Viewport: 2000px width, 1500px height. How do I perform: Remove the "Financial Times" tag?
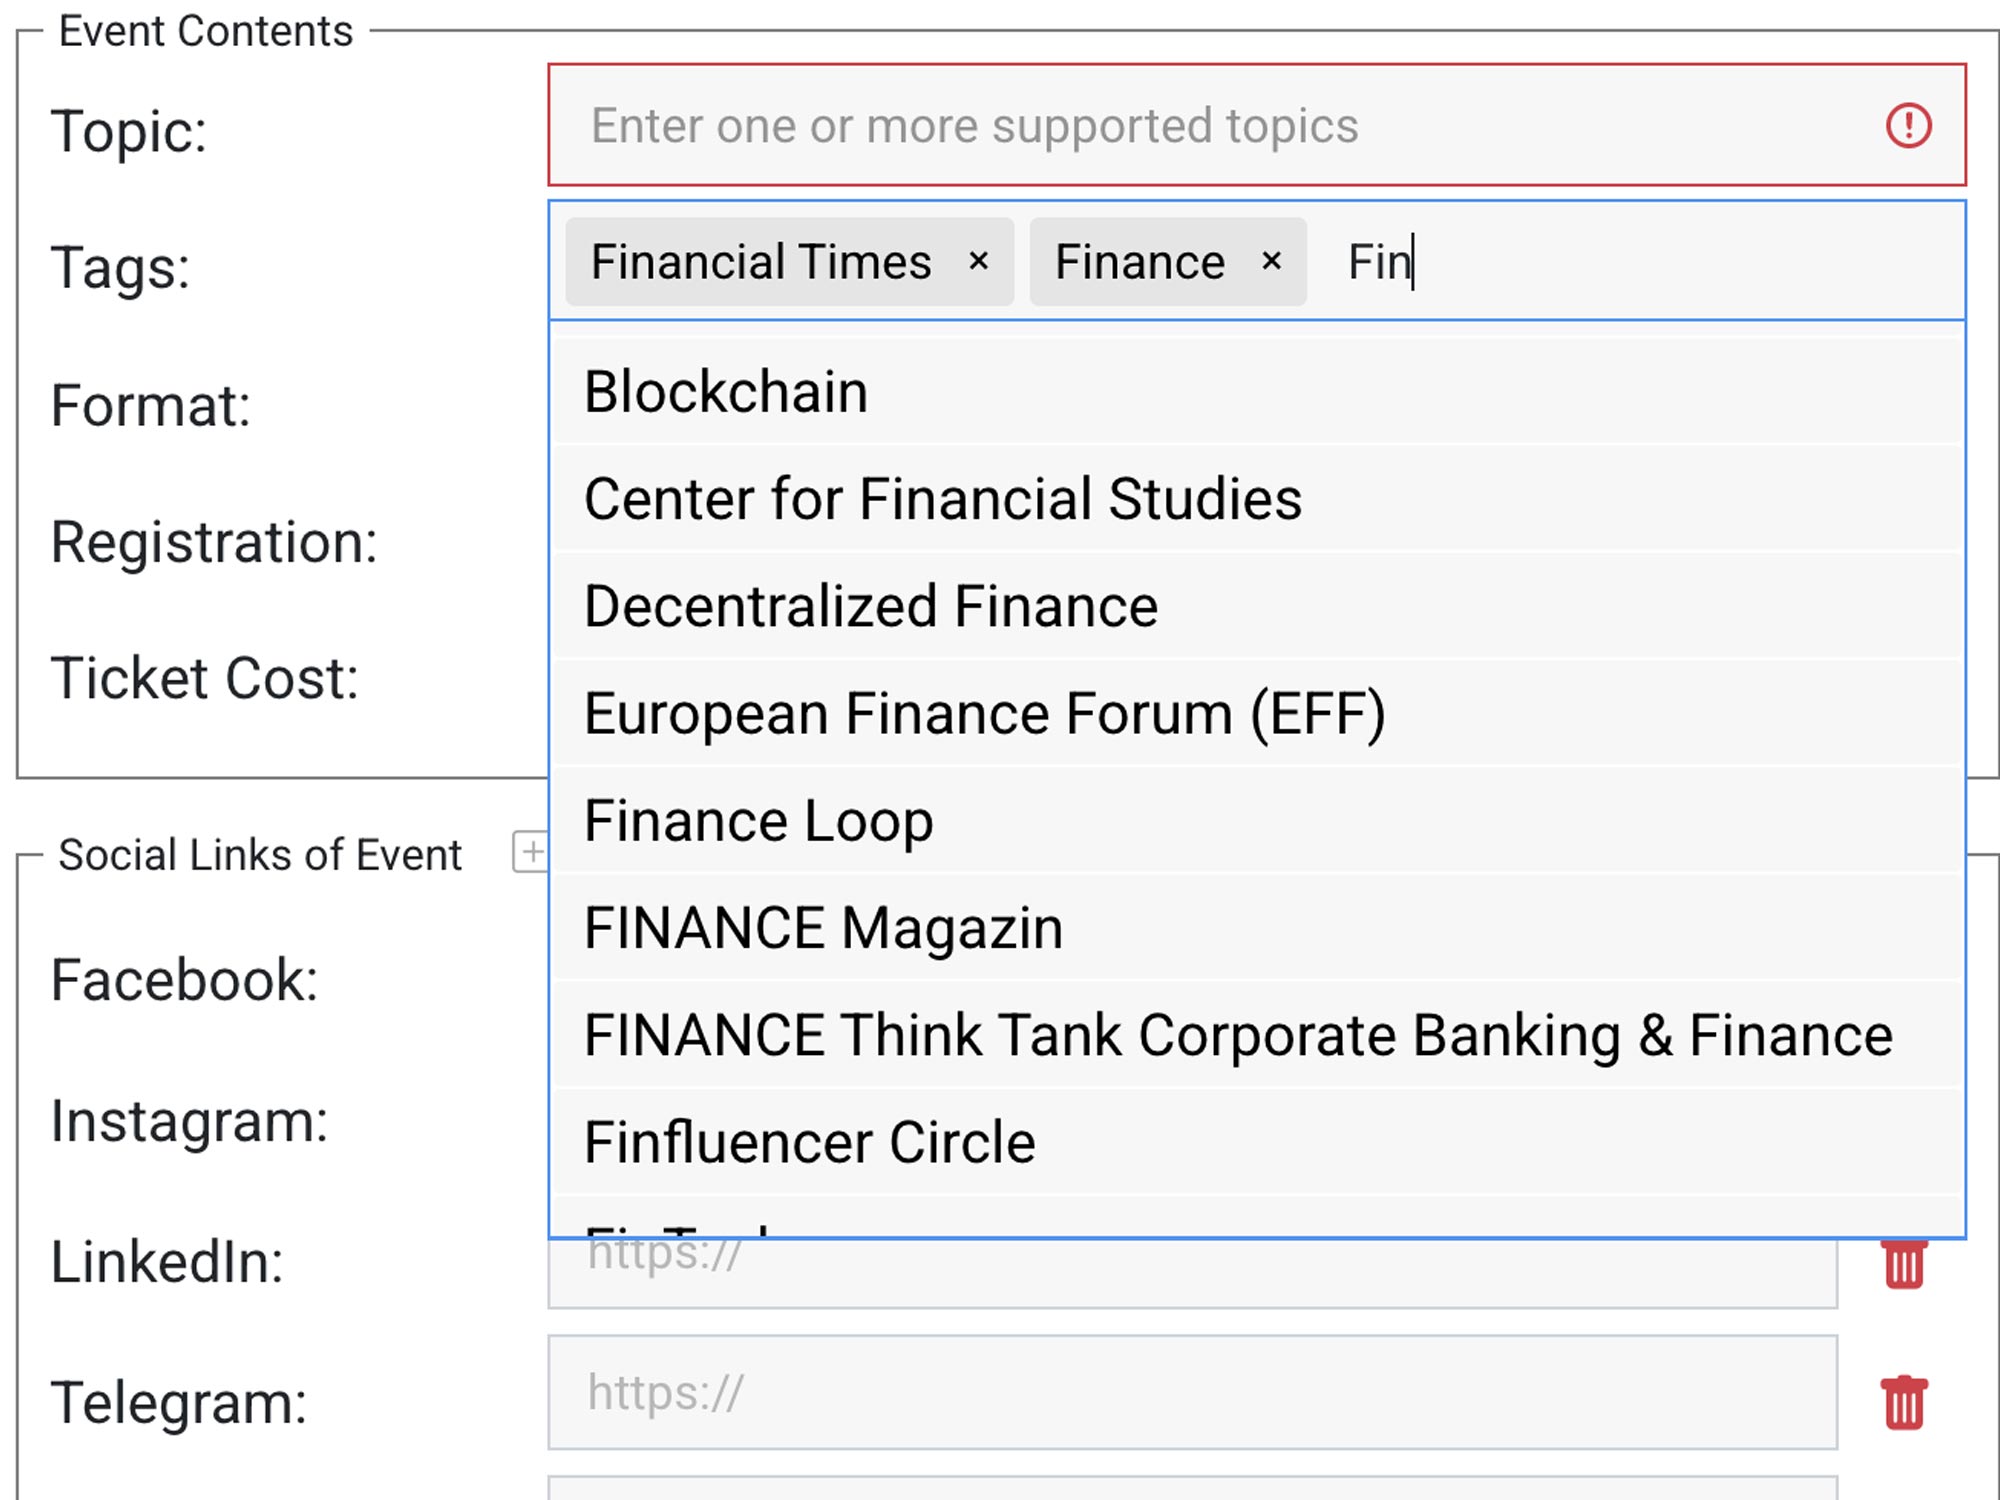[978, 262]
